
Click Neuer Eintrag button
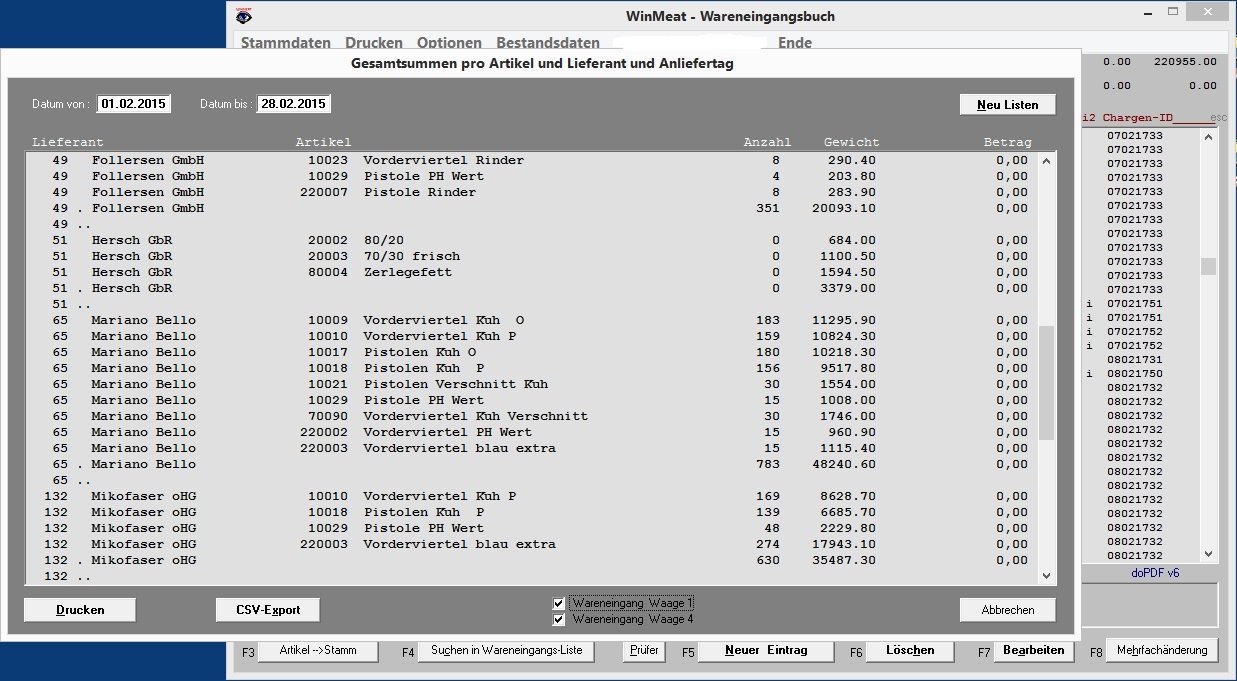click(766, 651)
